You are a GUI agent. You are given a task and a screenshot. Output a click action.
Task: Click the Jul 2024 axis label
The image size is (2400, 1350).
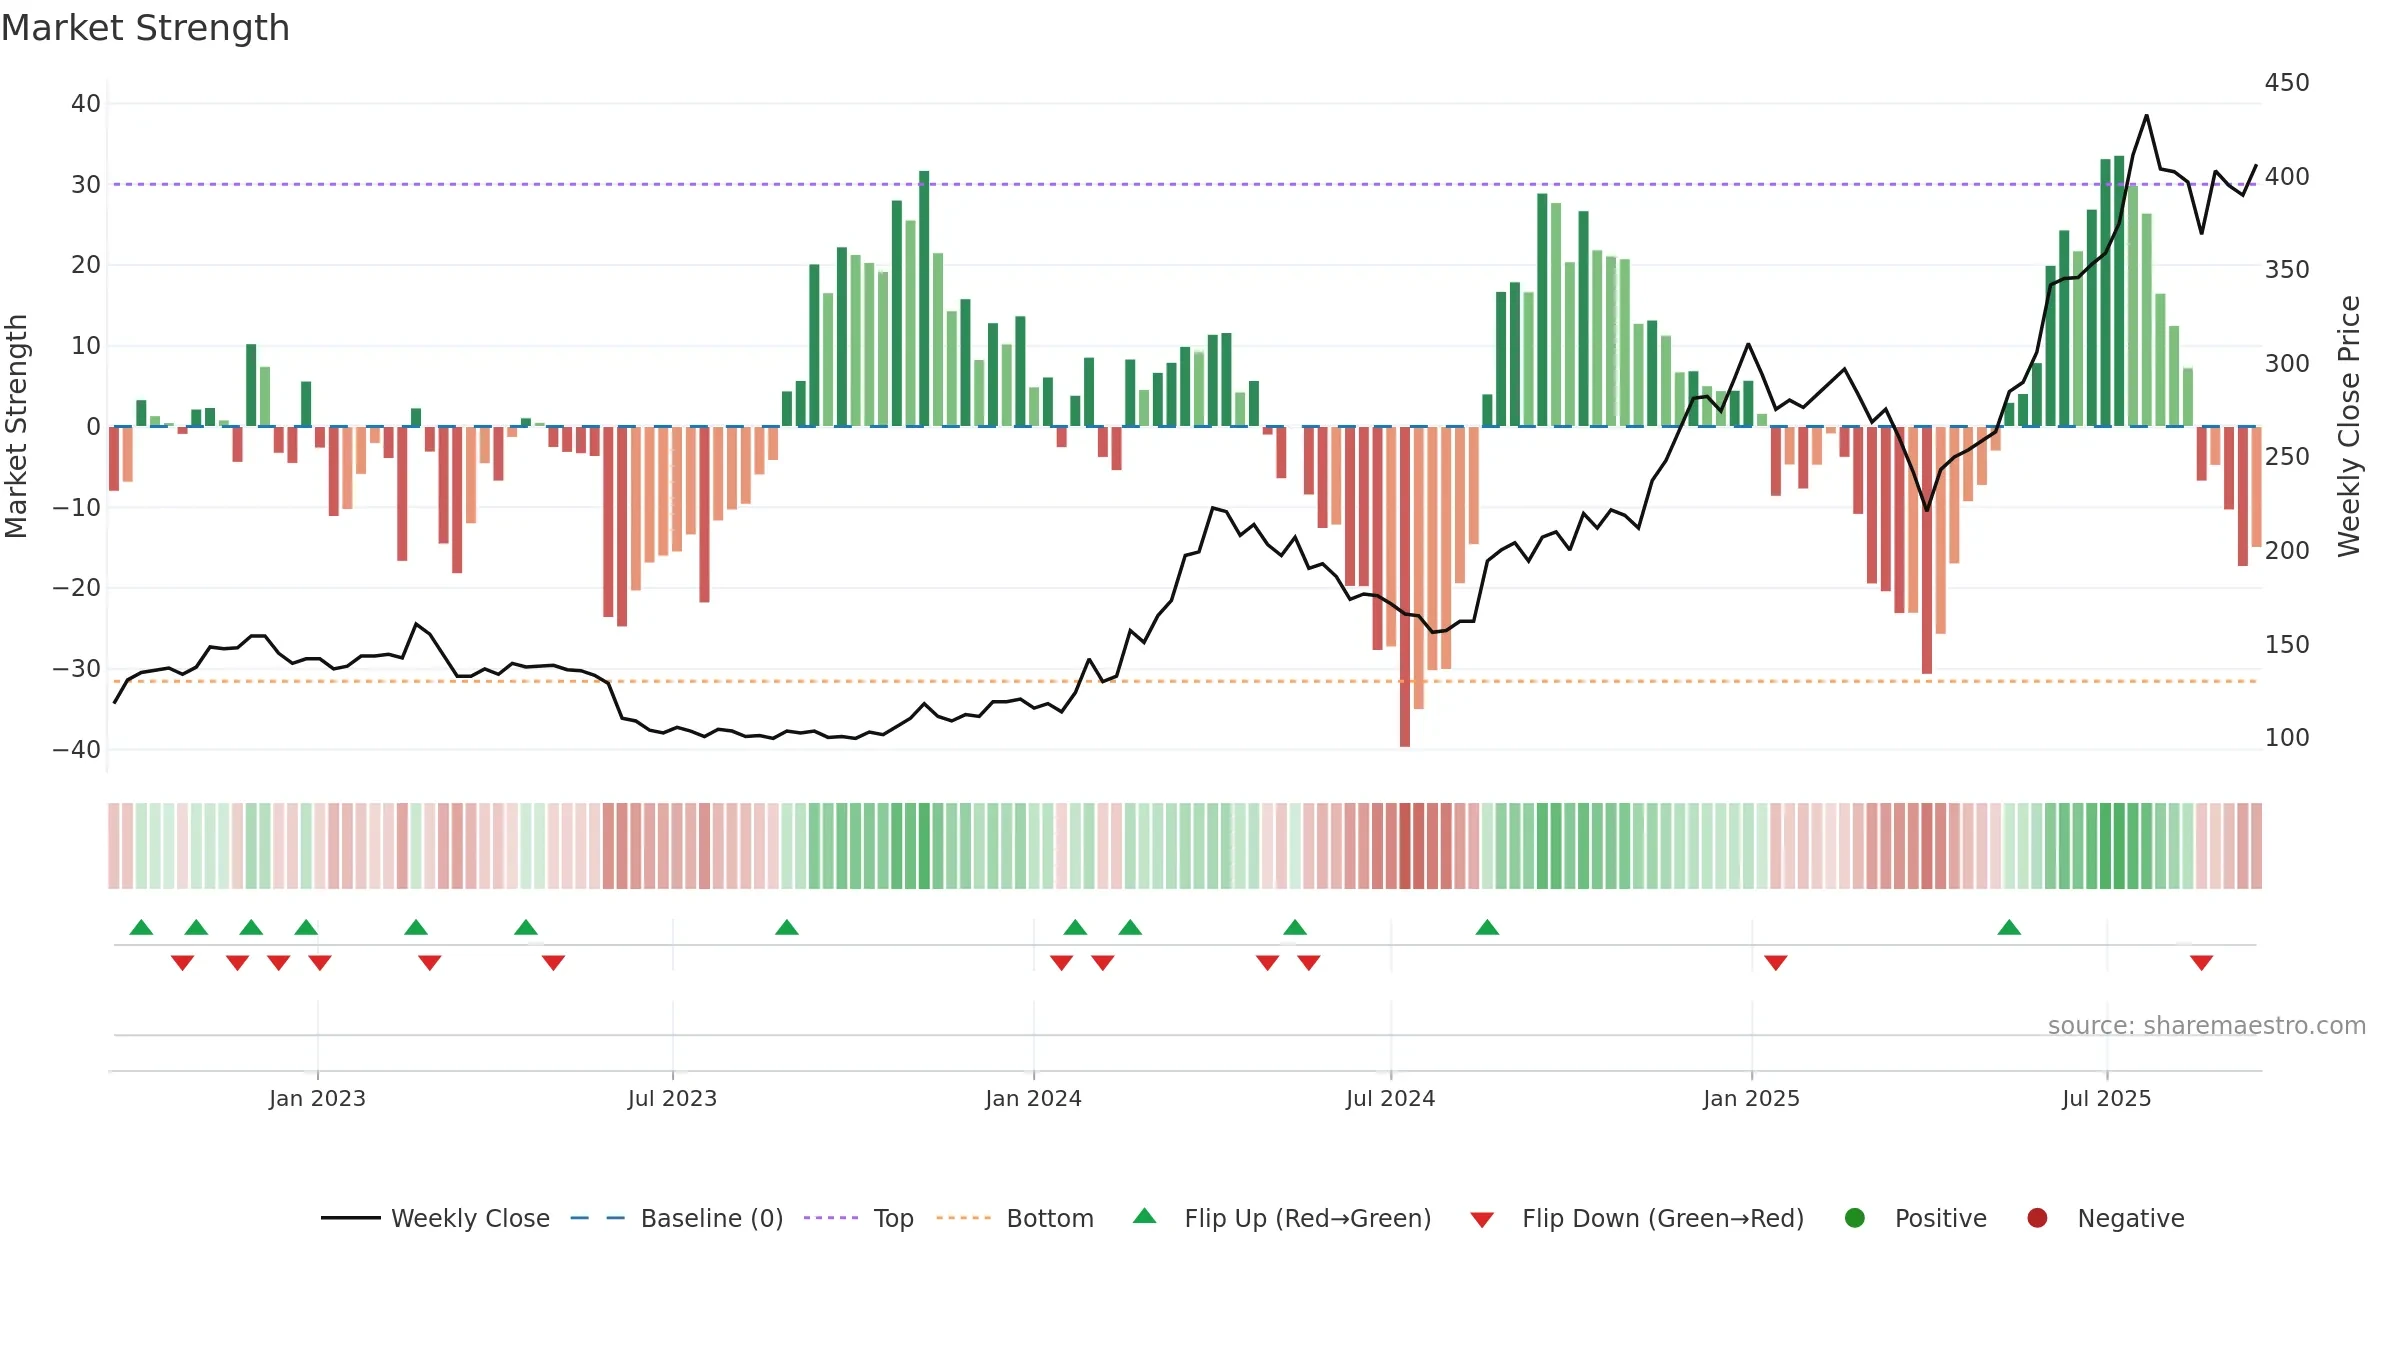[x=1390, y=1098]
